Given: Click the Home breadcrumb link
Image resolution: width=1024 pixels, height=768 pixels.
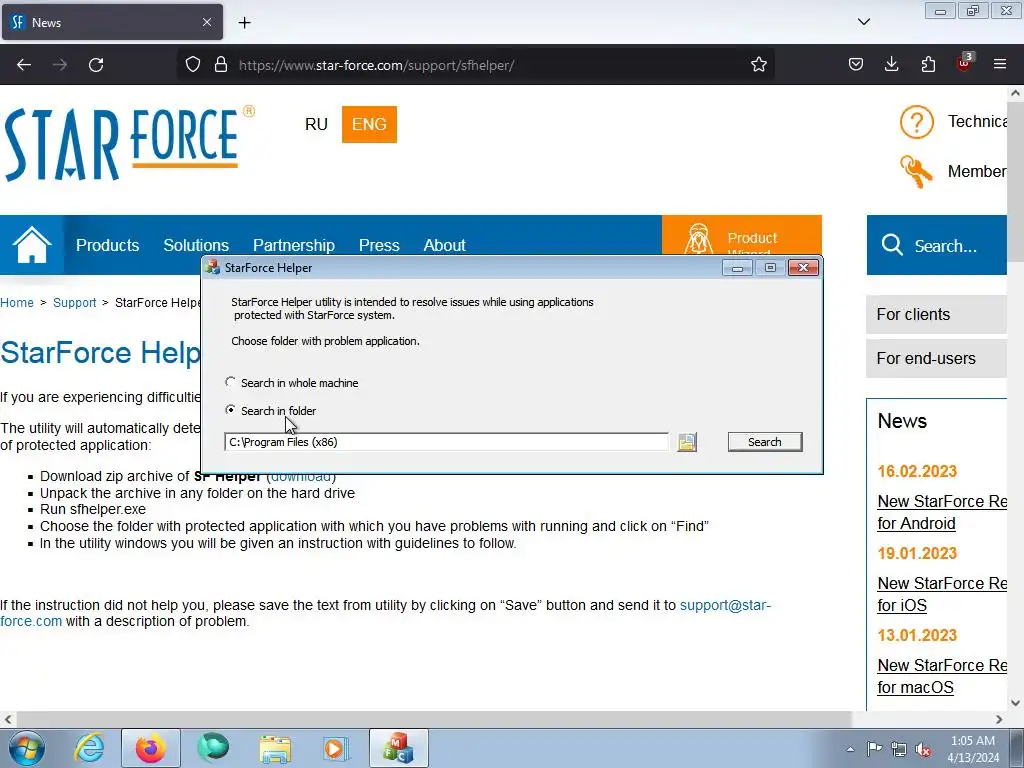Looking at the screenshot, I should (x=17, y=302).
